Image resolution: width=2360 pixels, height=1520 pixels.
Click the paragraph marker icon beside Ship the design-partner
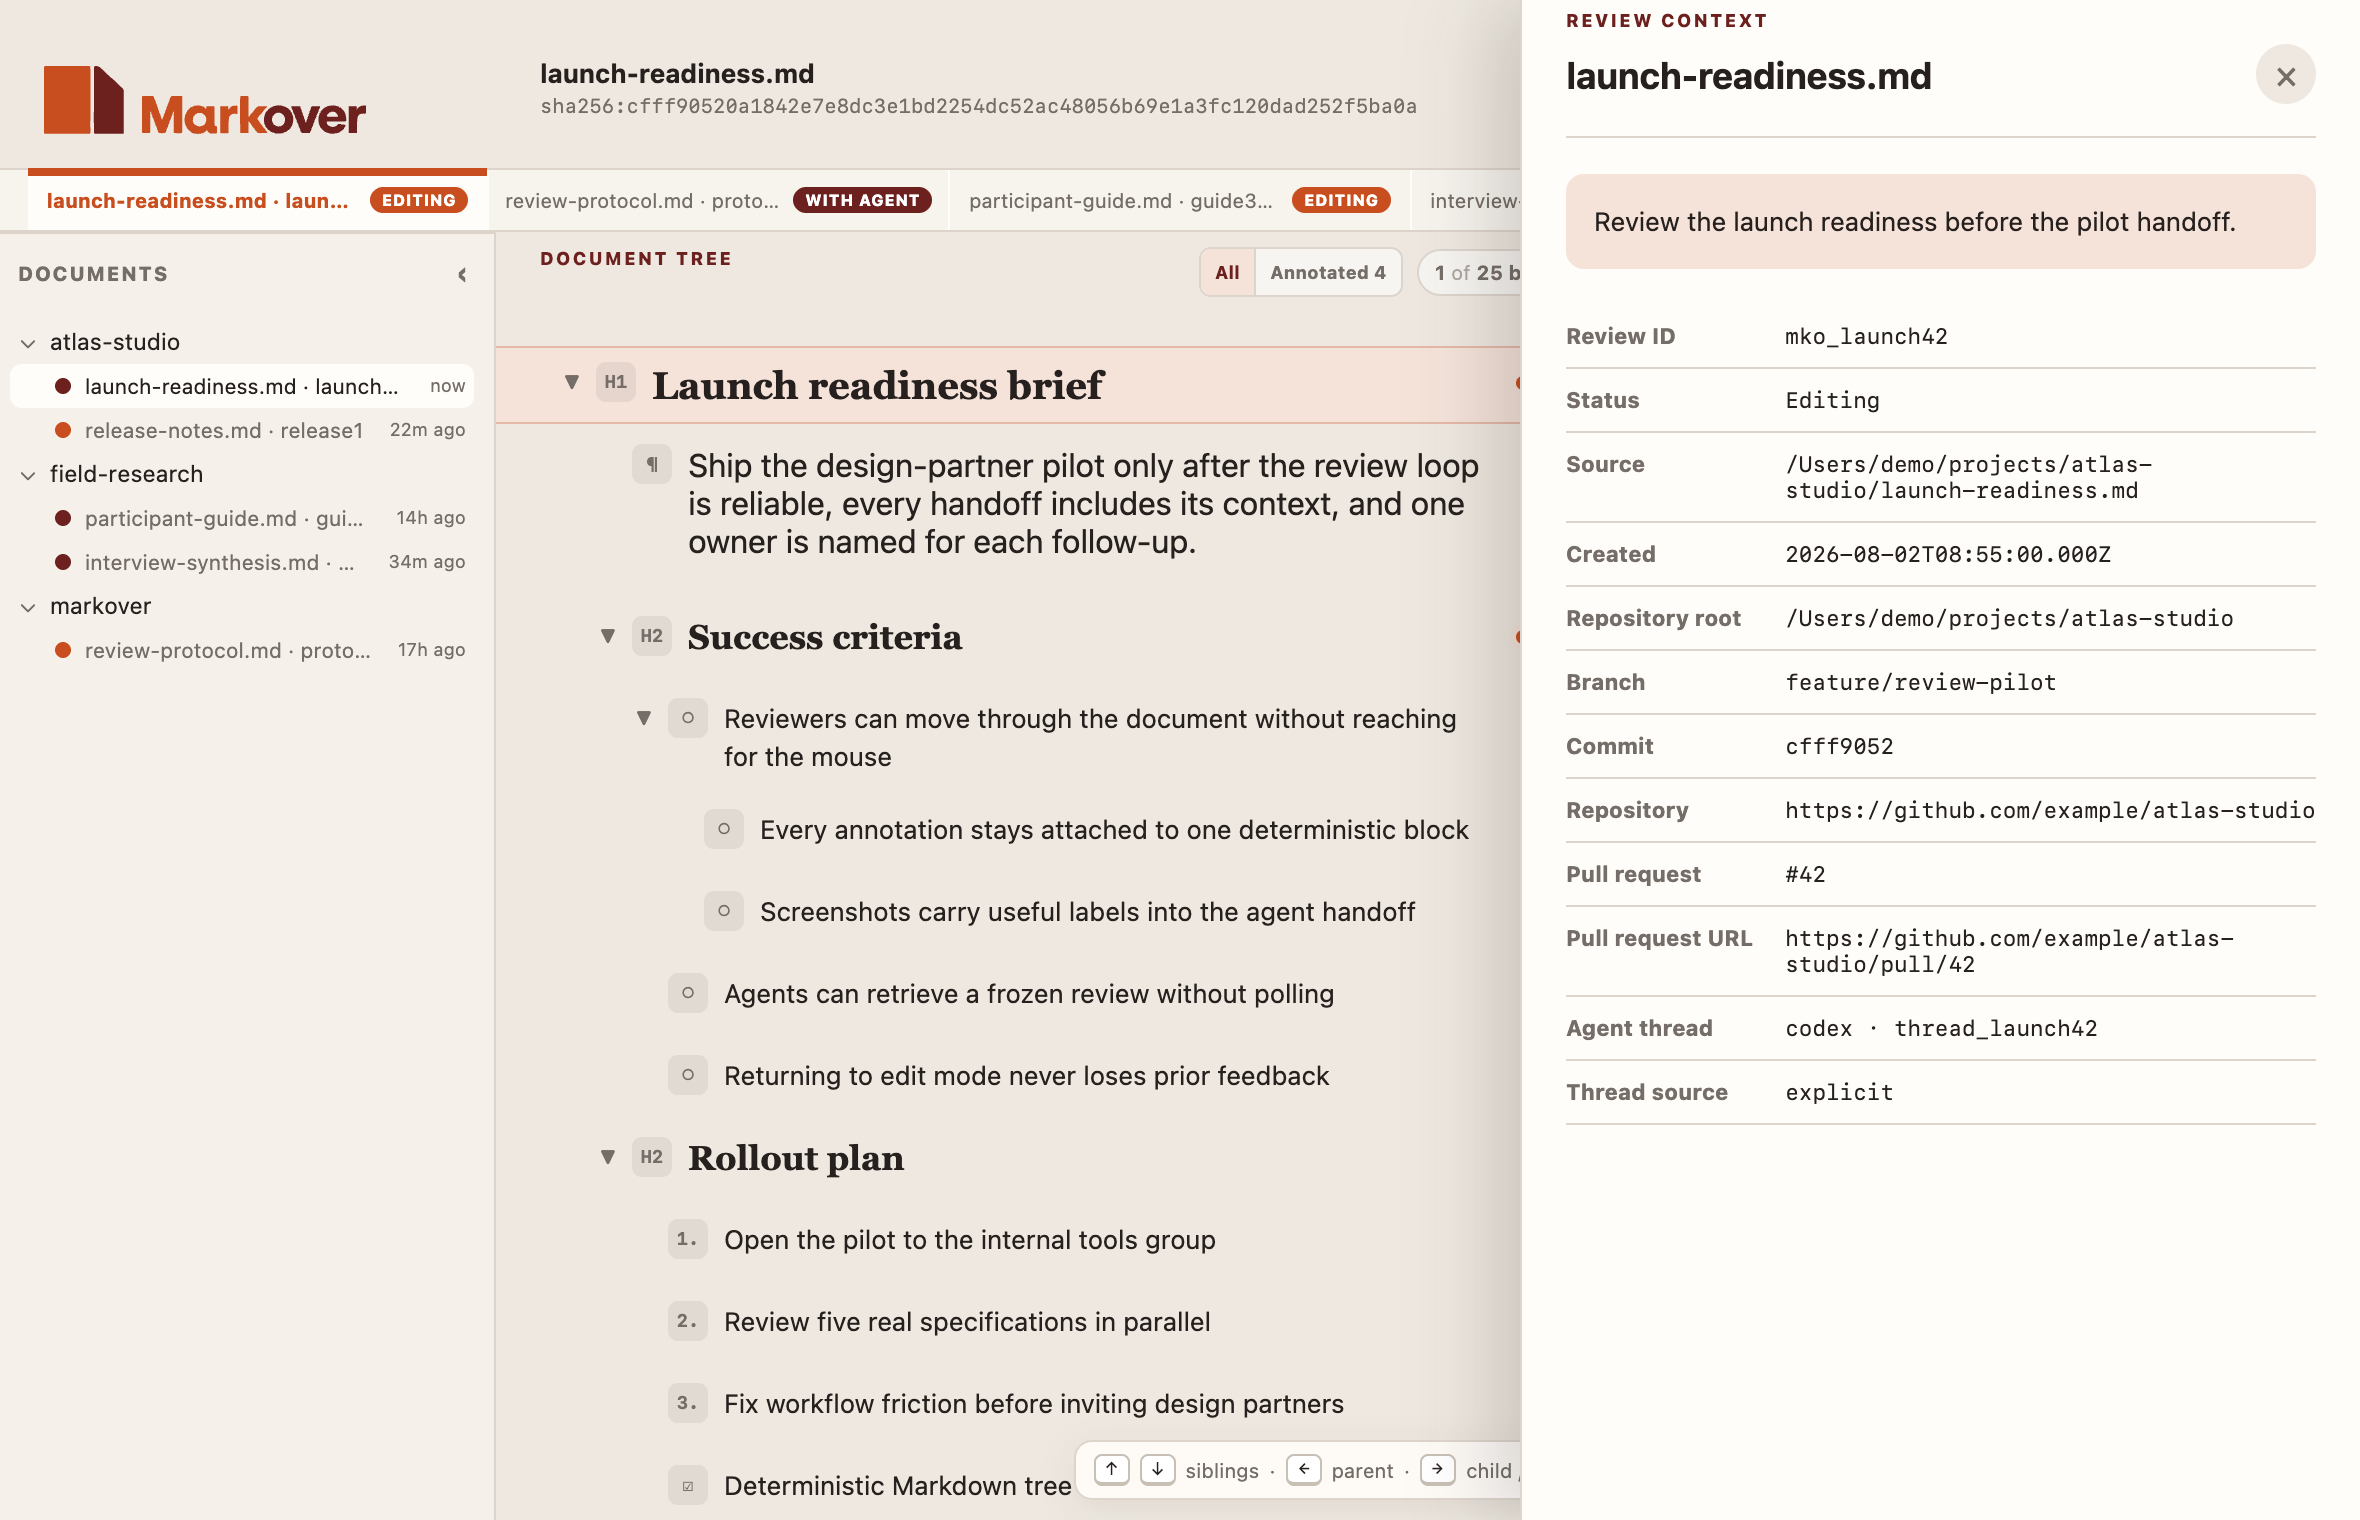tap(652, 464)
